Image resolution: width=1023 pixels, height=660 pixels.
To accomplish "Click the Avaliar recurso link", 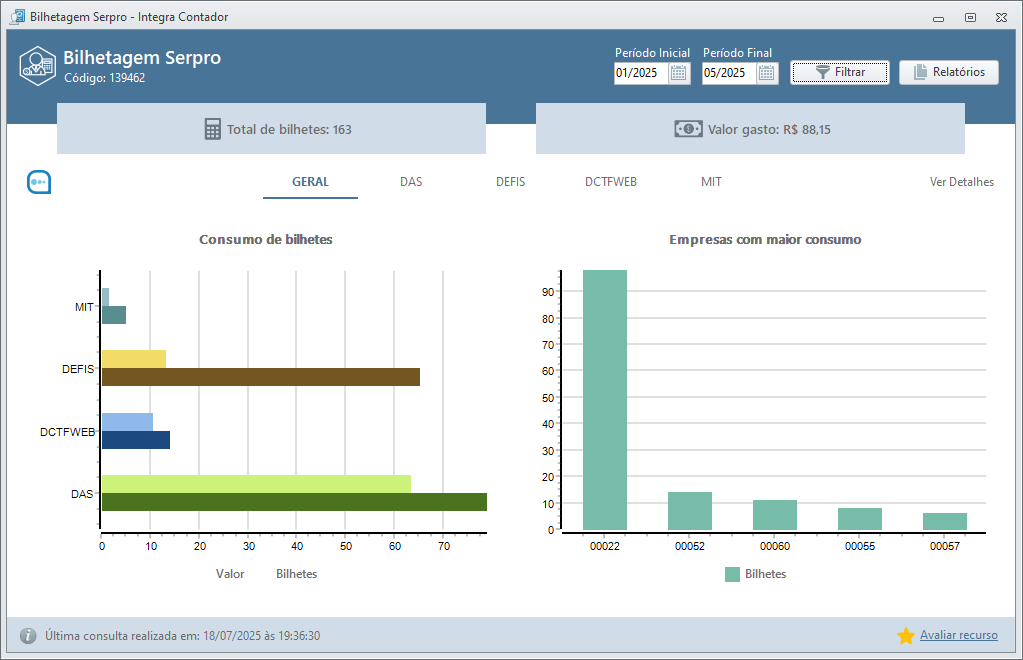I will coord(958,636).
